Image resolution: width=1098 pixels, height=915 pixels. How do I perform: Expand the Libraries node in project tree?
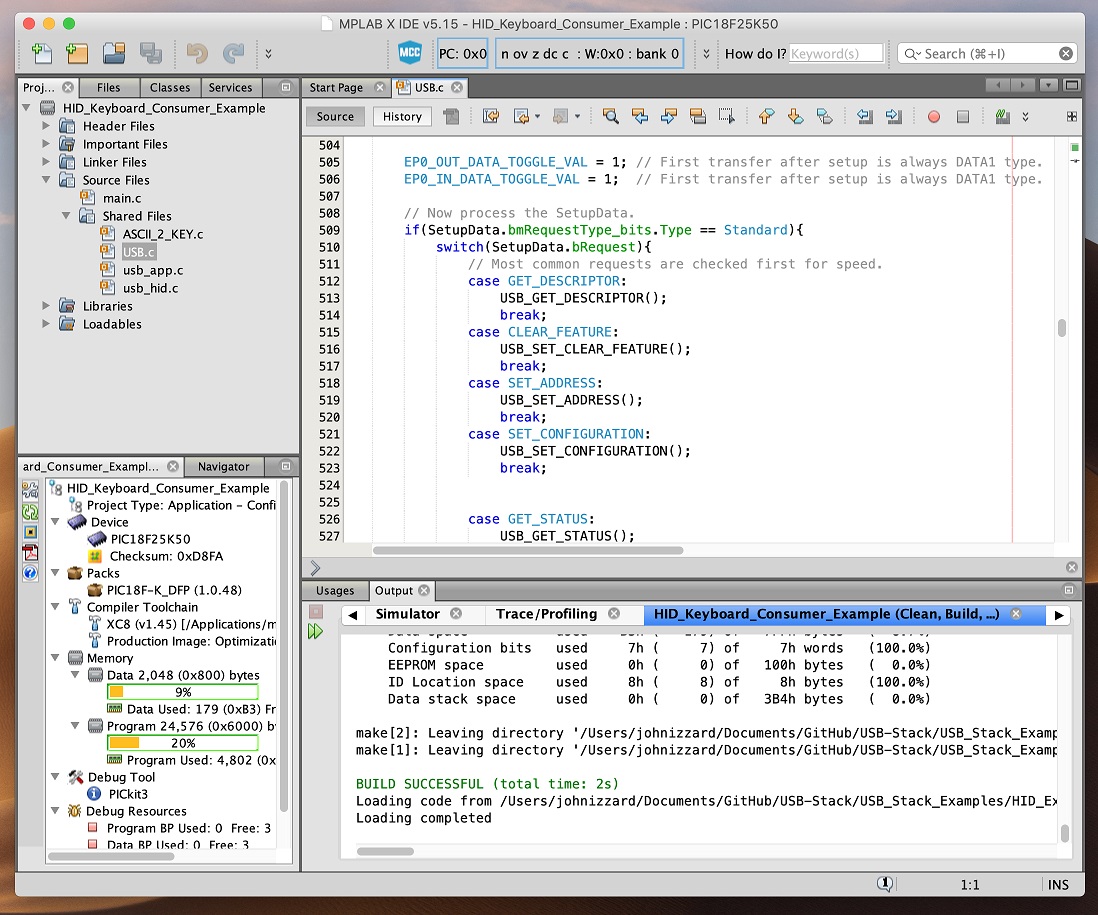[x=46, y=306]
